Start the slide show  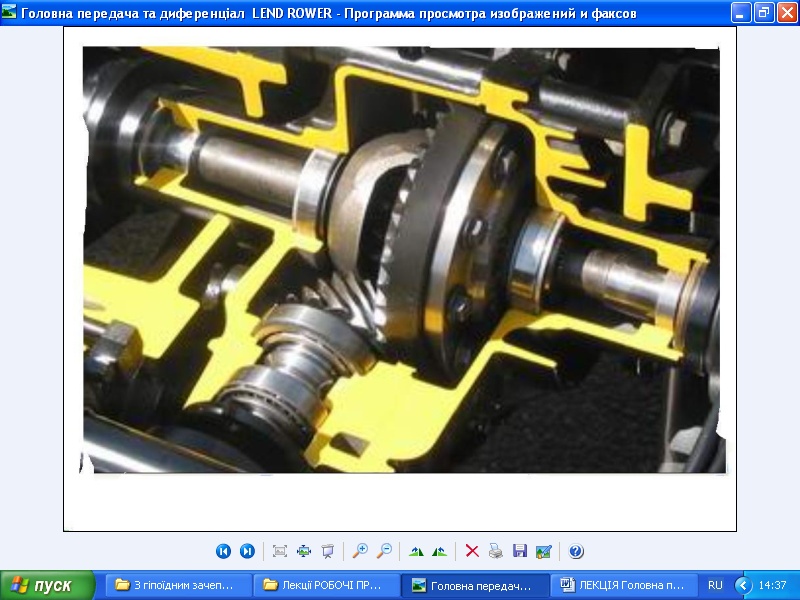tap(328, 551)
